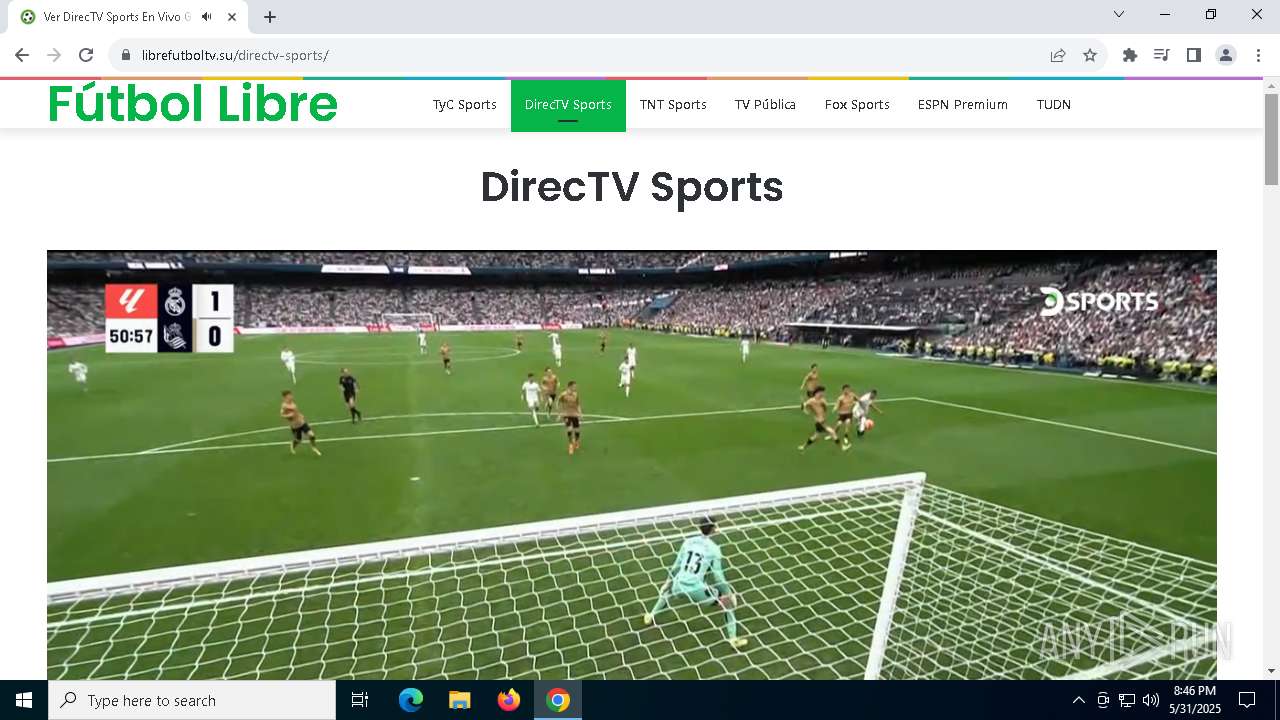The width and height of the screenshot is (1280, 720).
Task: Open the Chrome three-dot menu
Action: (1258, 55)
